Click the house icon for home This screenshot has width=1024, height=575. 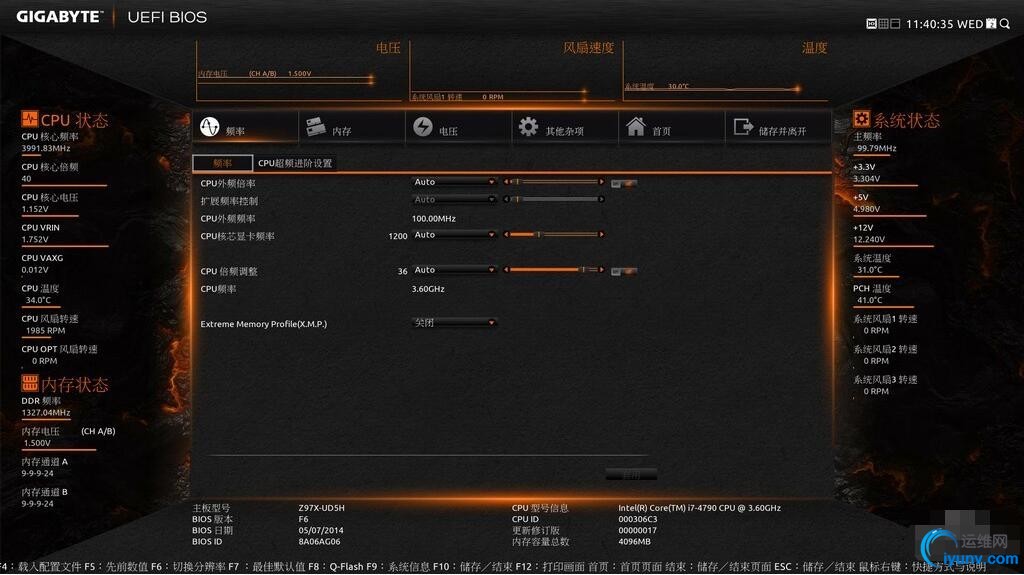click(635, 126)
